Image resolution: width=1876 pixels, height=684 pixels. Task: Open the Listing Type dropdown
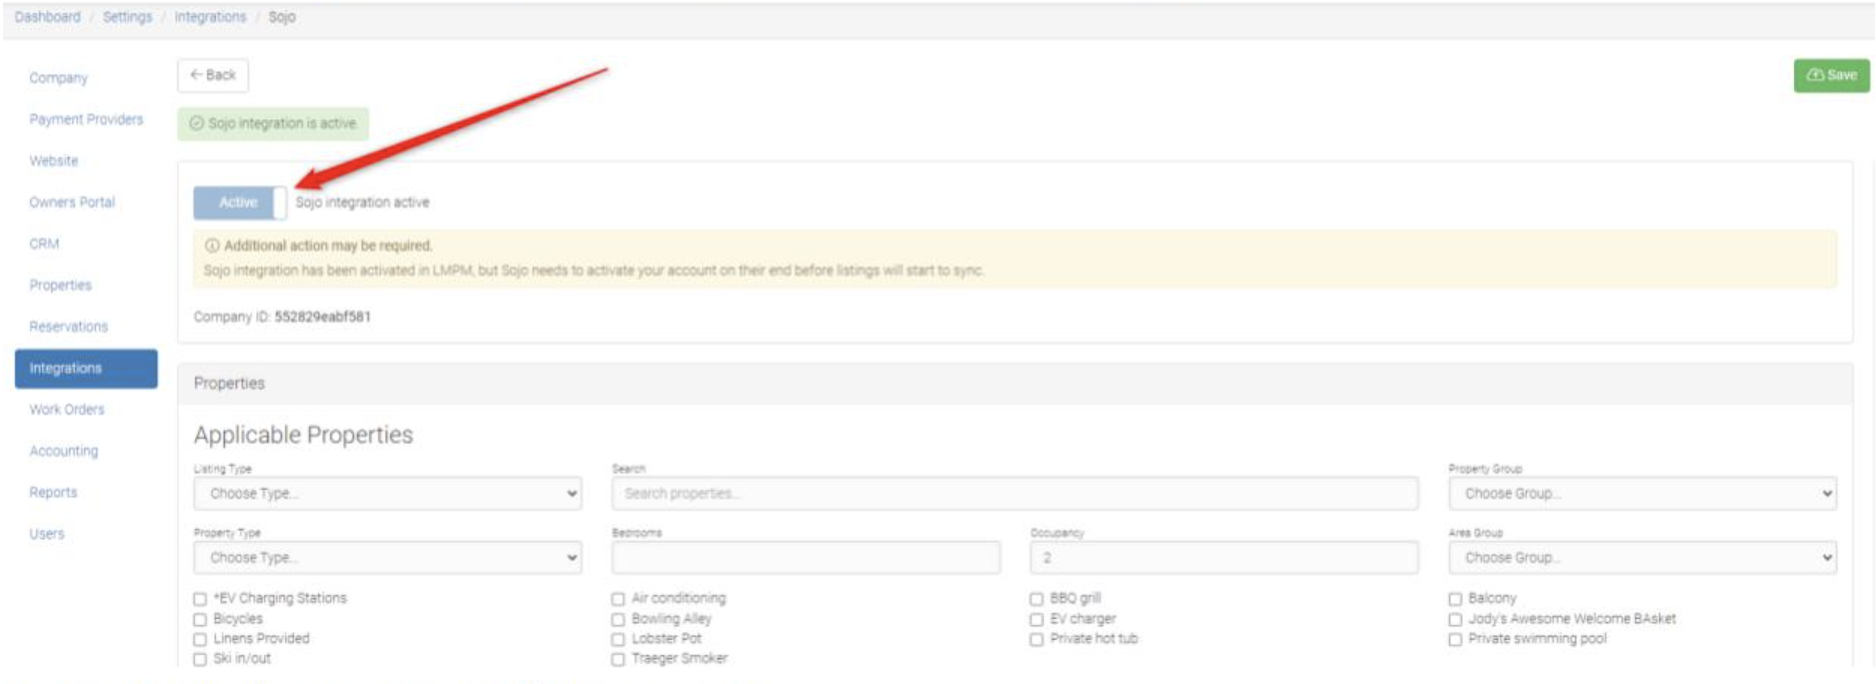tap(387, 493)
